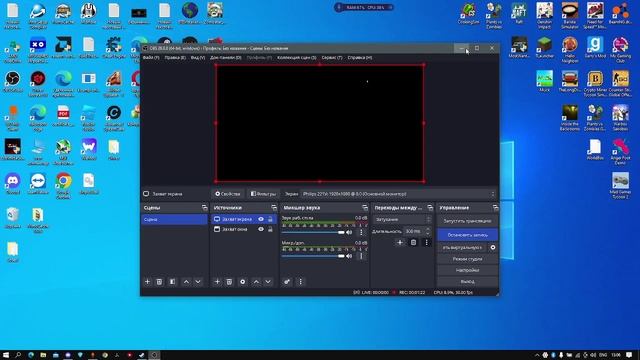The image size is (640, 360).
Task: Move source down in the Sources list
Action: click(x=268, y=282)
